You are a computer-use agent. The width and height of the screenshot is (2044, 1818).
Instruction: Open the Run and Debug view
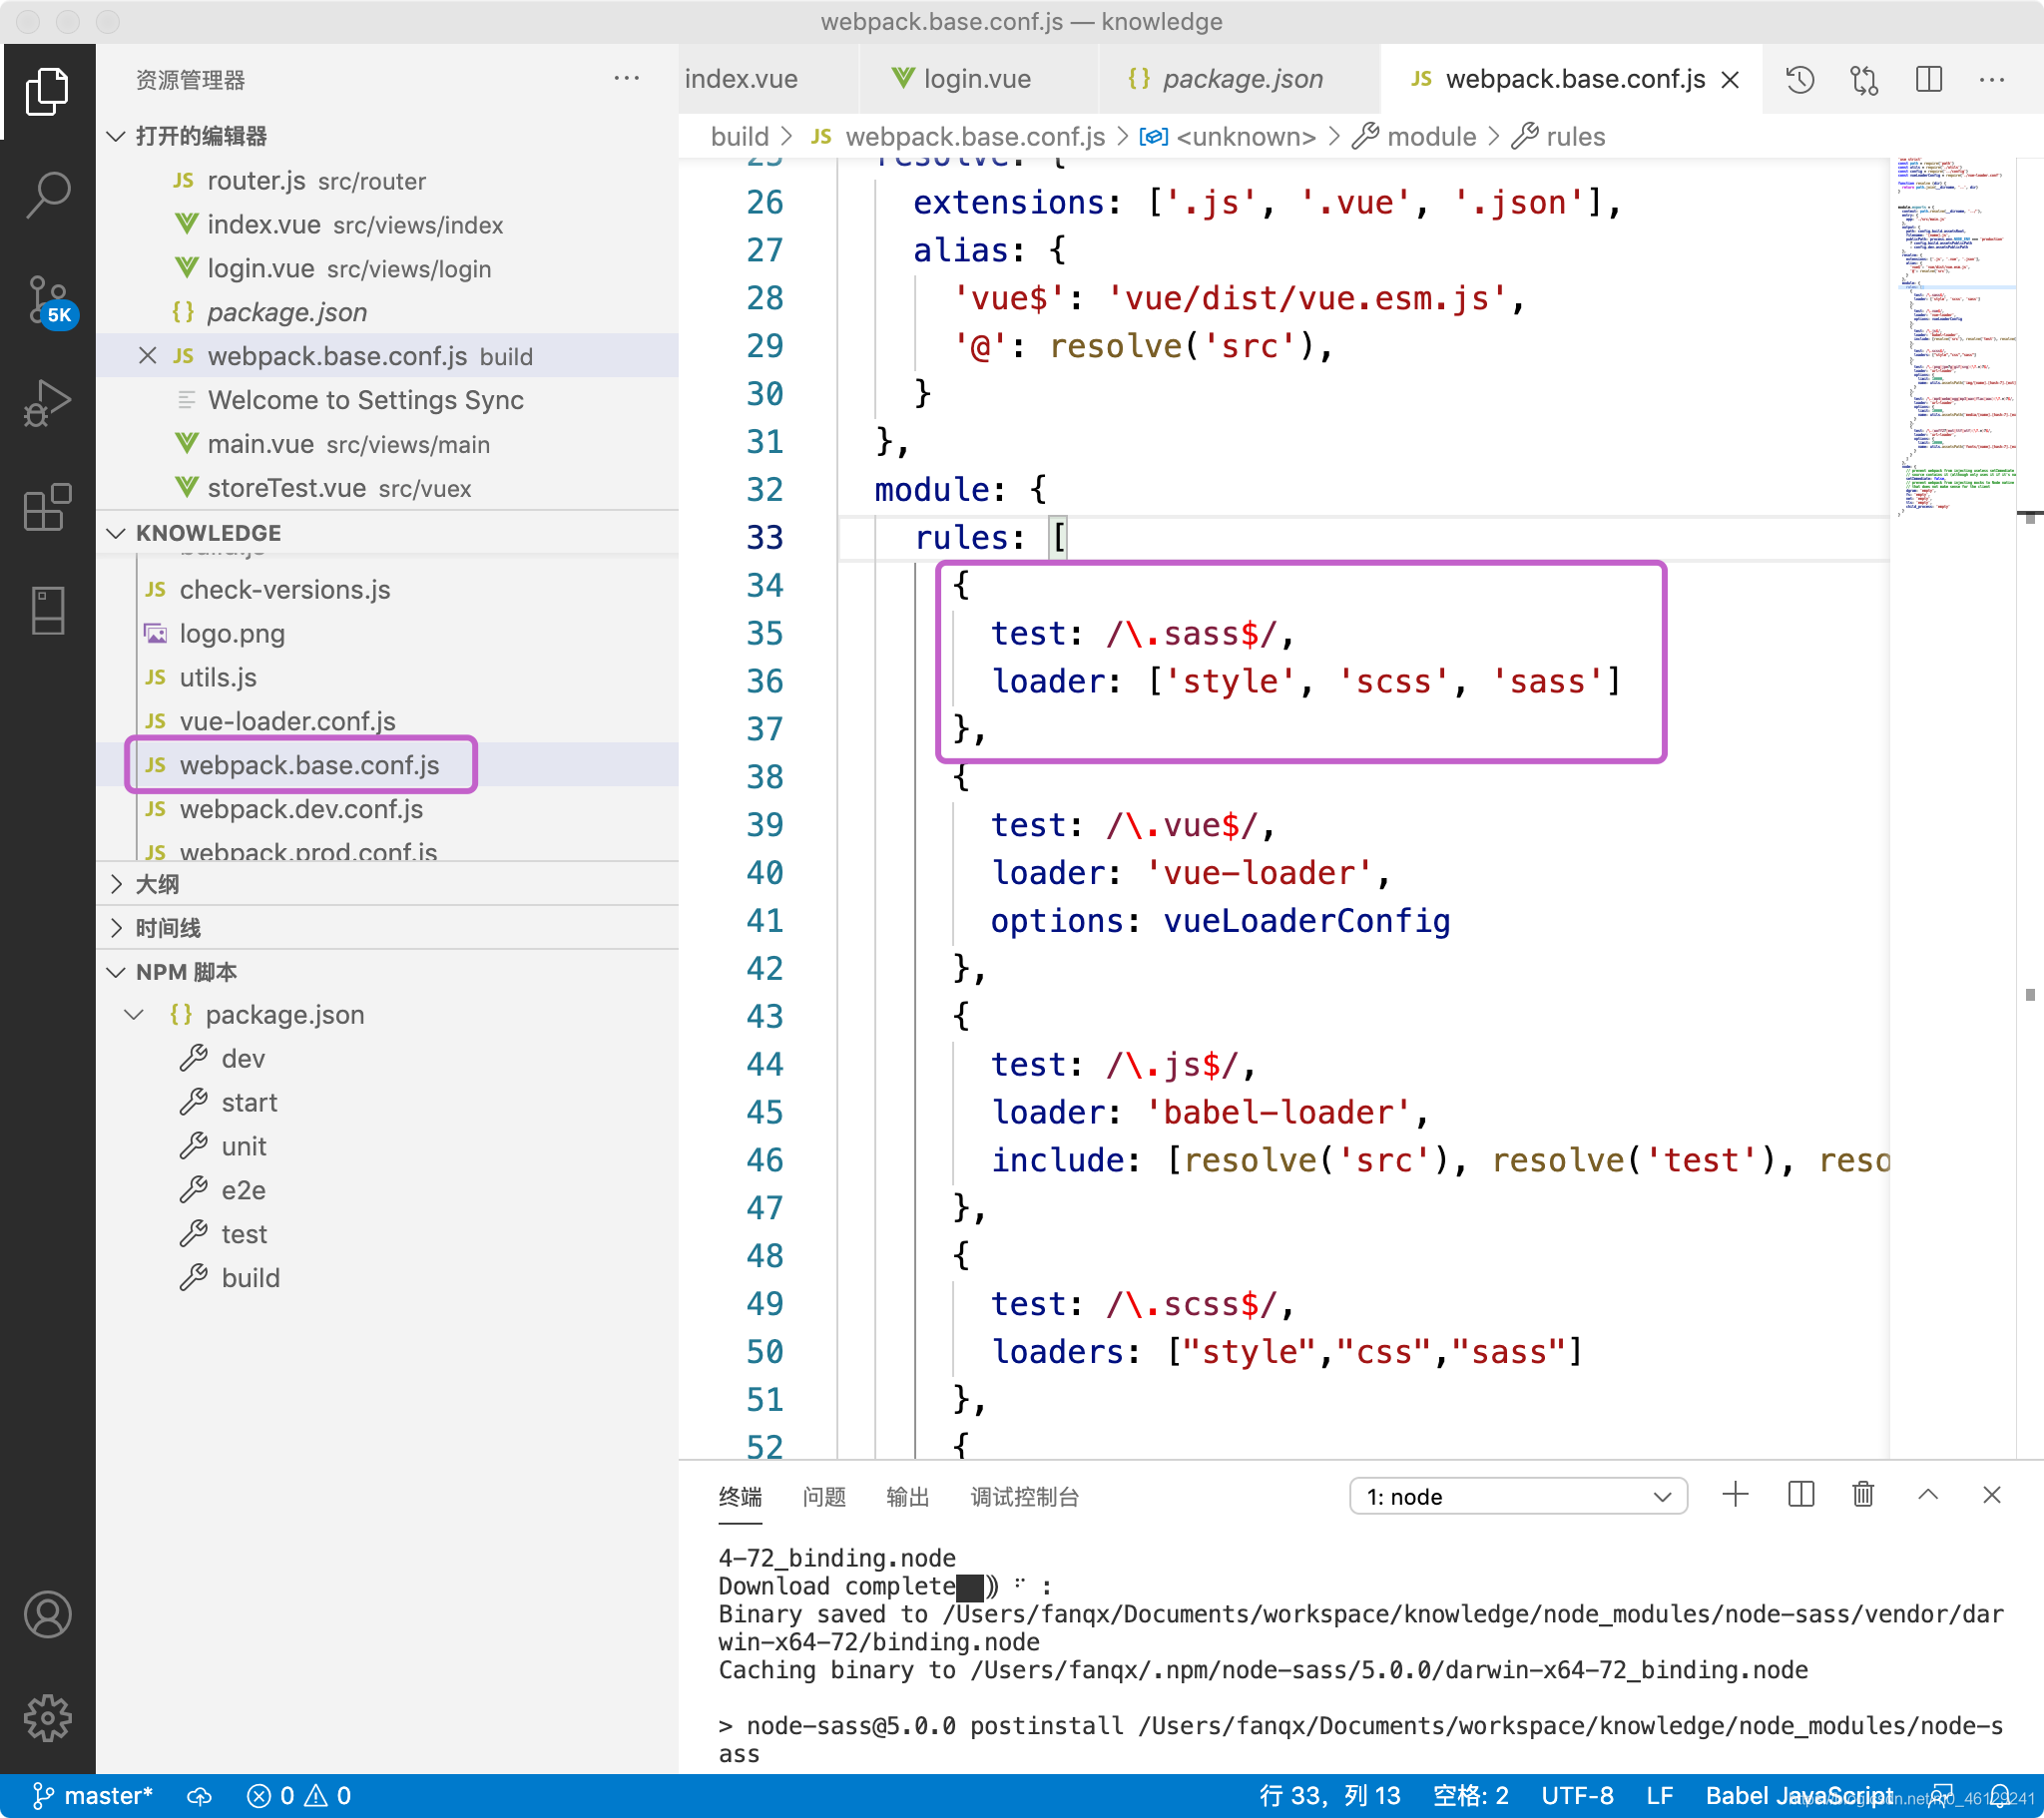(47, 403)
